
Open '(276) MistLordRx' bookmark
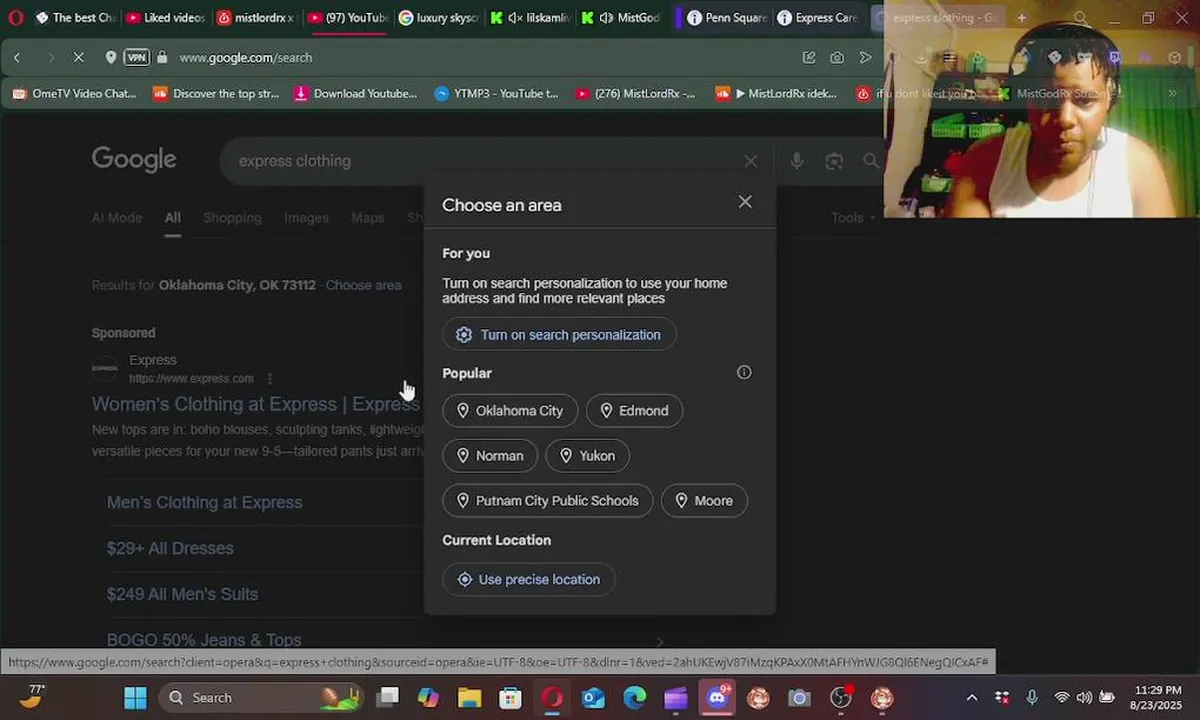coord(635,94)
